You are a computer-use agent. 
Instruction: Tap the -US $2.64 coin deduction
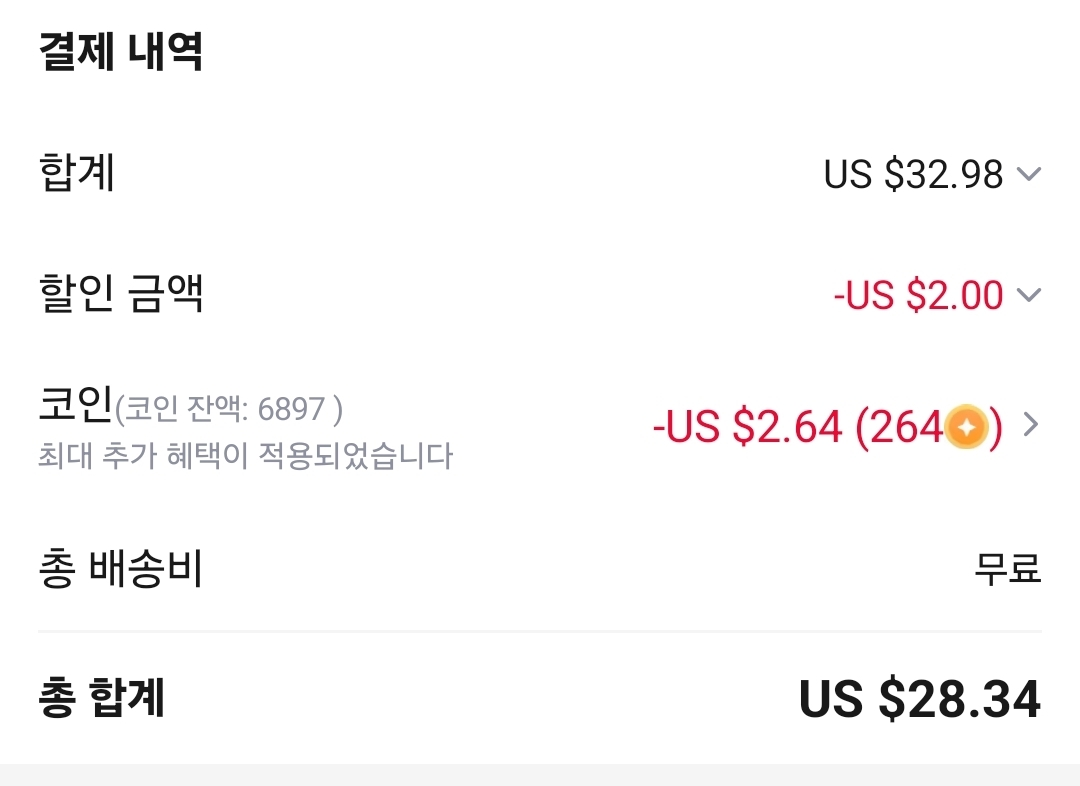coord(748,428)
